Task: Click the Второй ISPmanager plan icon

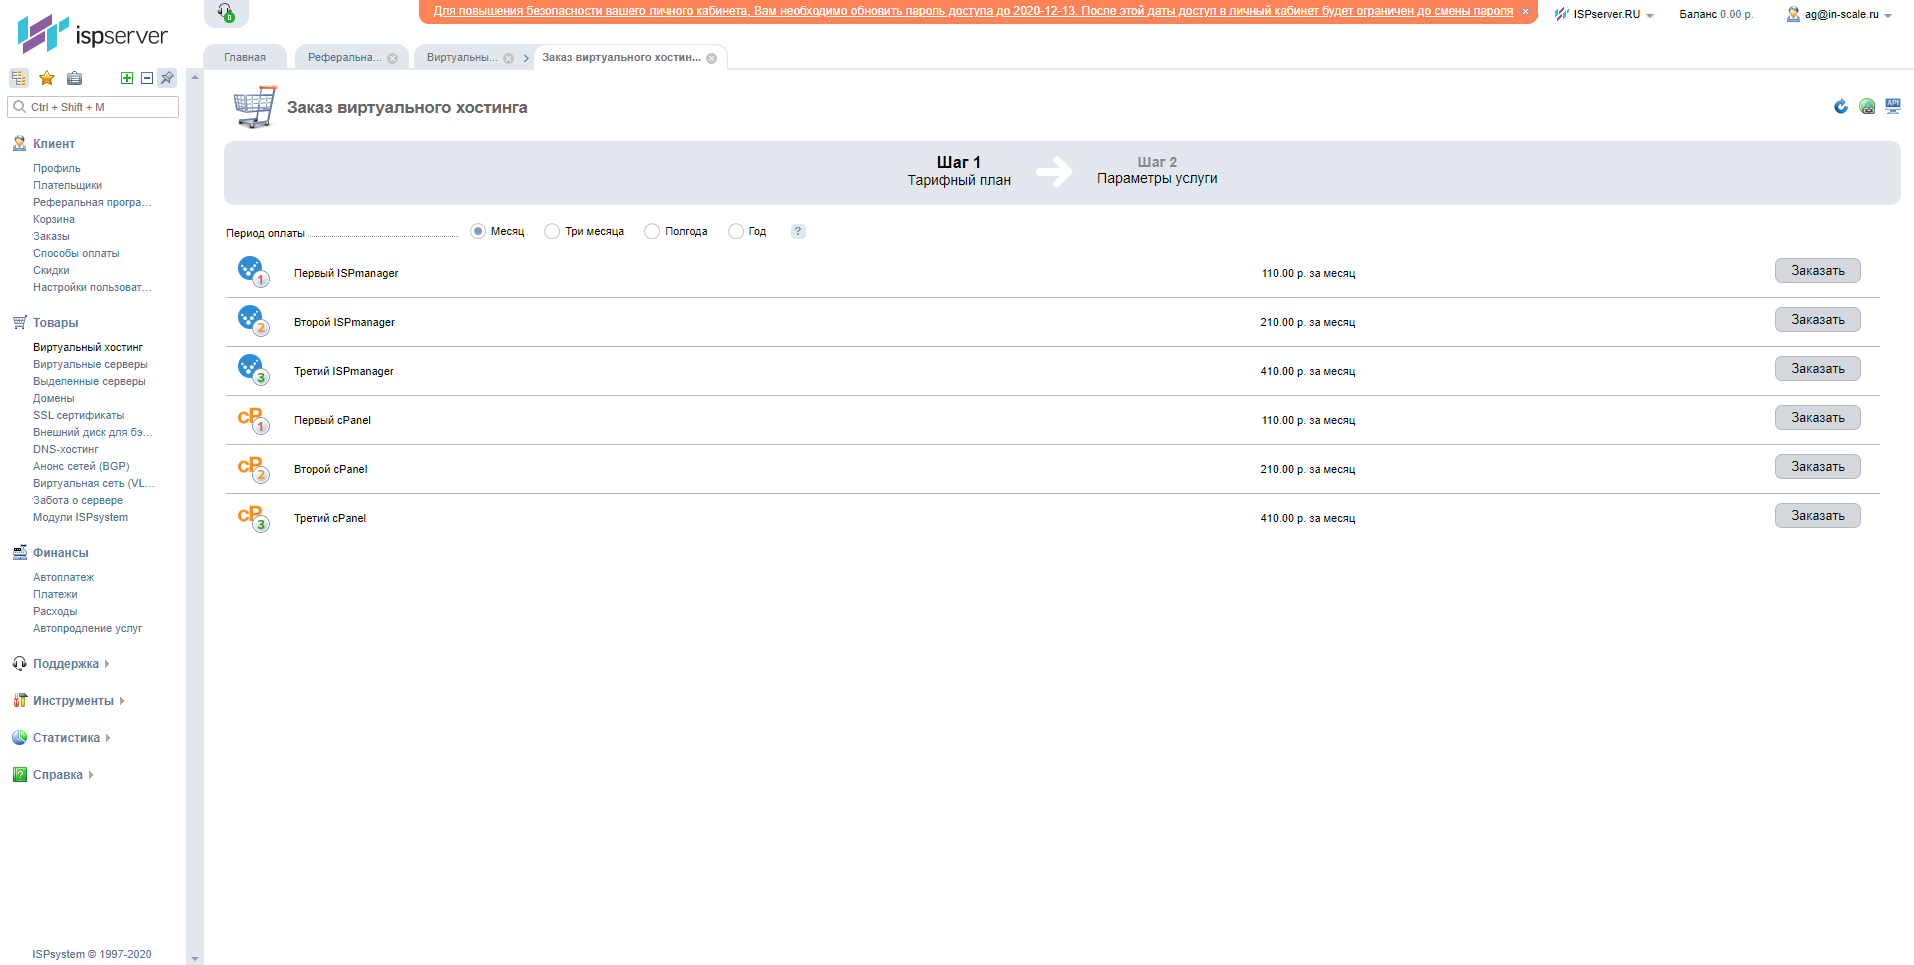Action: coord(253,320)
